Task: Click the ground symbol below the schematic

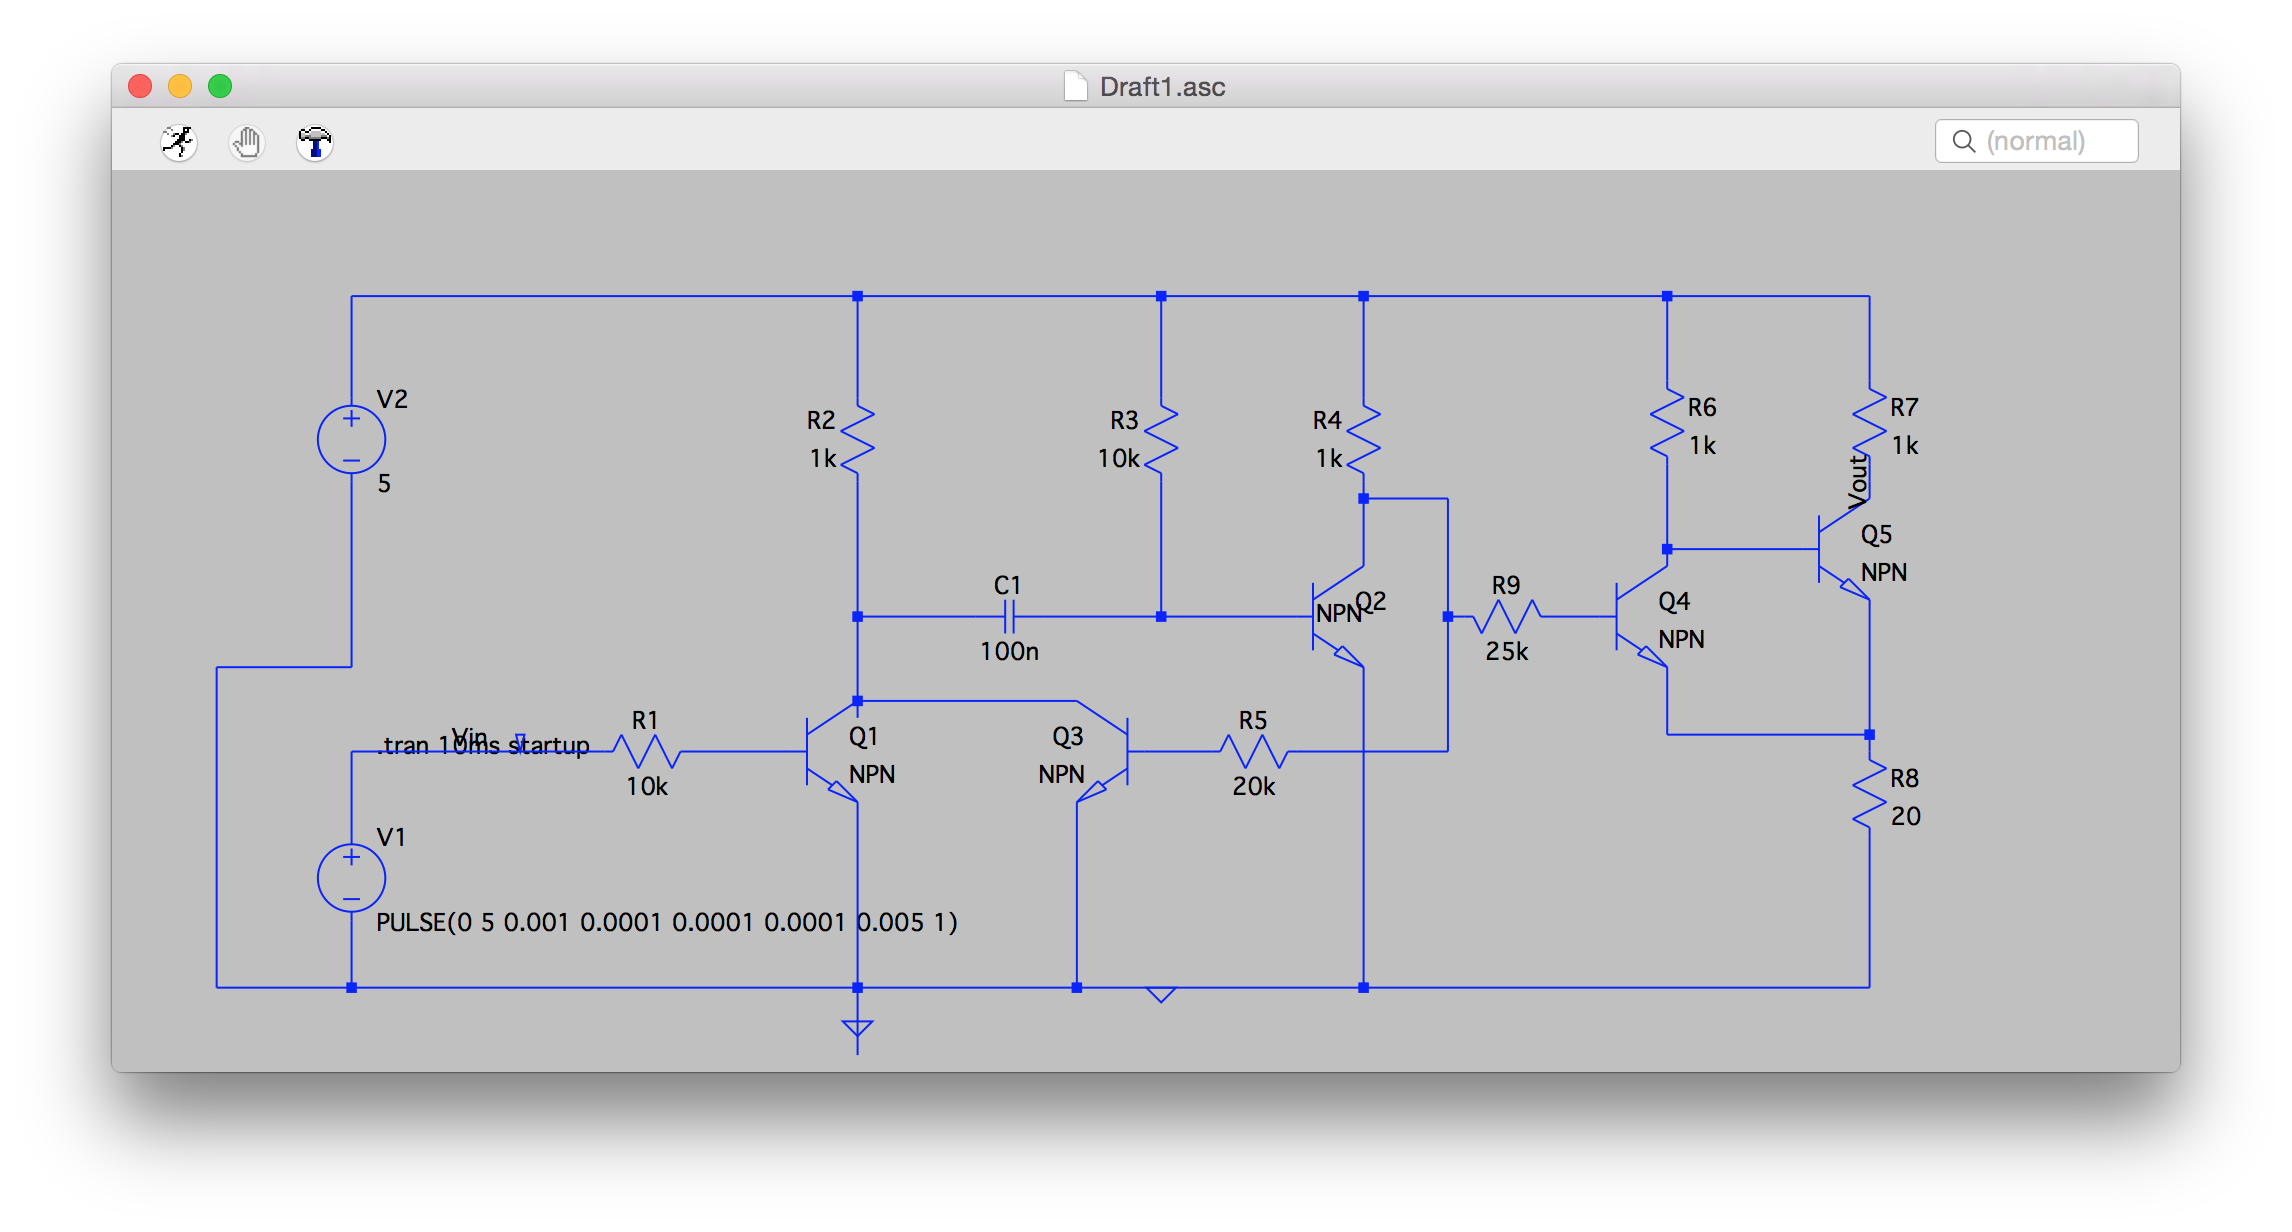Action: point(857,1028)
